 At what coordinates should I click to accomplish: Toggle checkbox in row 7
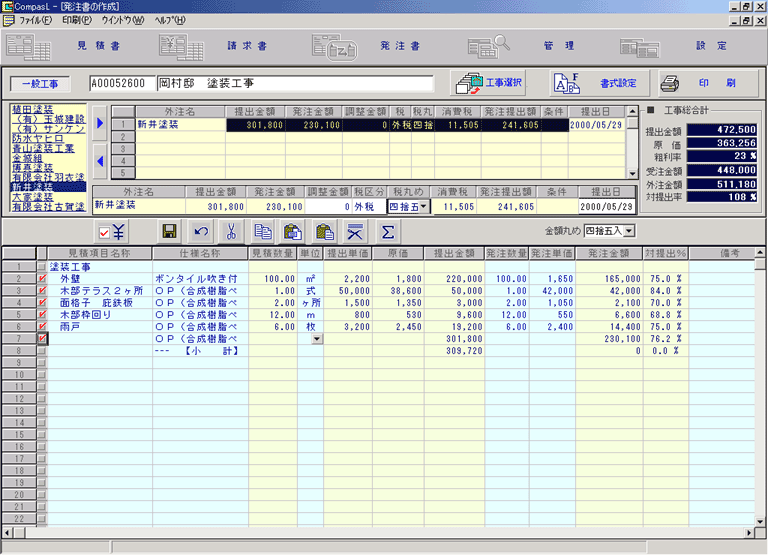[x=42, y=338]
